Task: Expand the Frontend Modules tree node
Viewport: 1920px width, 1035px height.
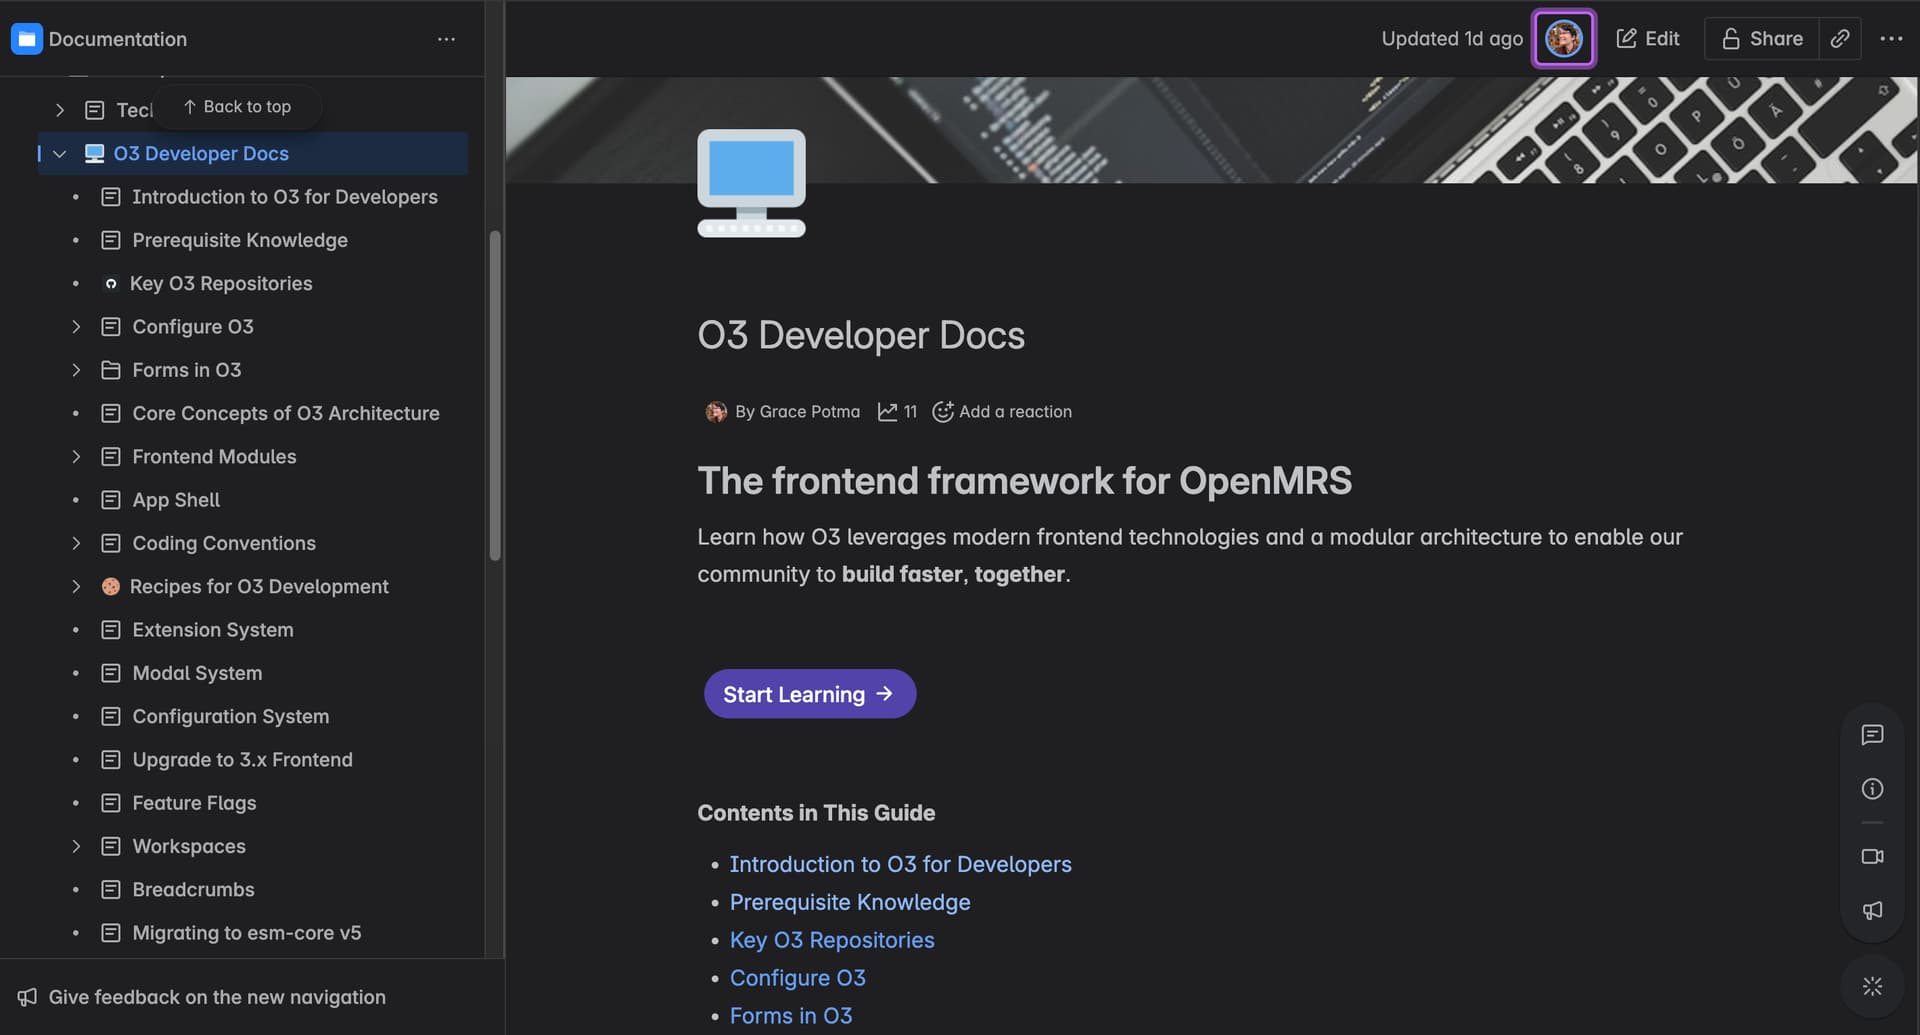Action: point(76,457)
